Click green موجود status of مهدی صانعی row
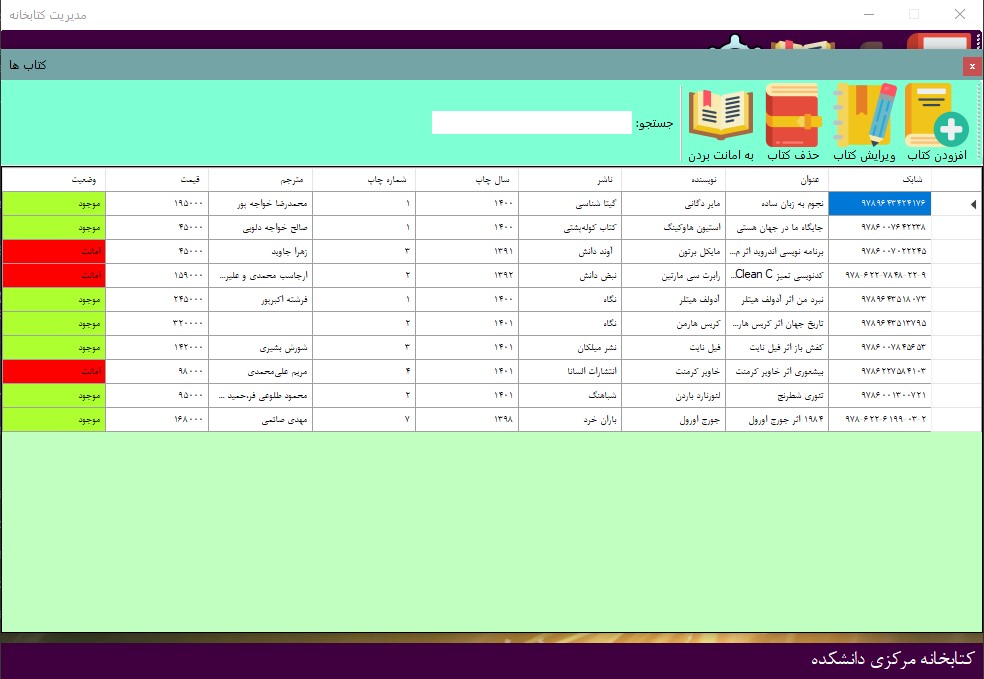This screenshot has height=679, width=984. [x=54, y=420]
